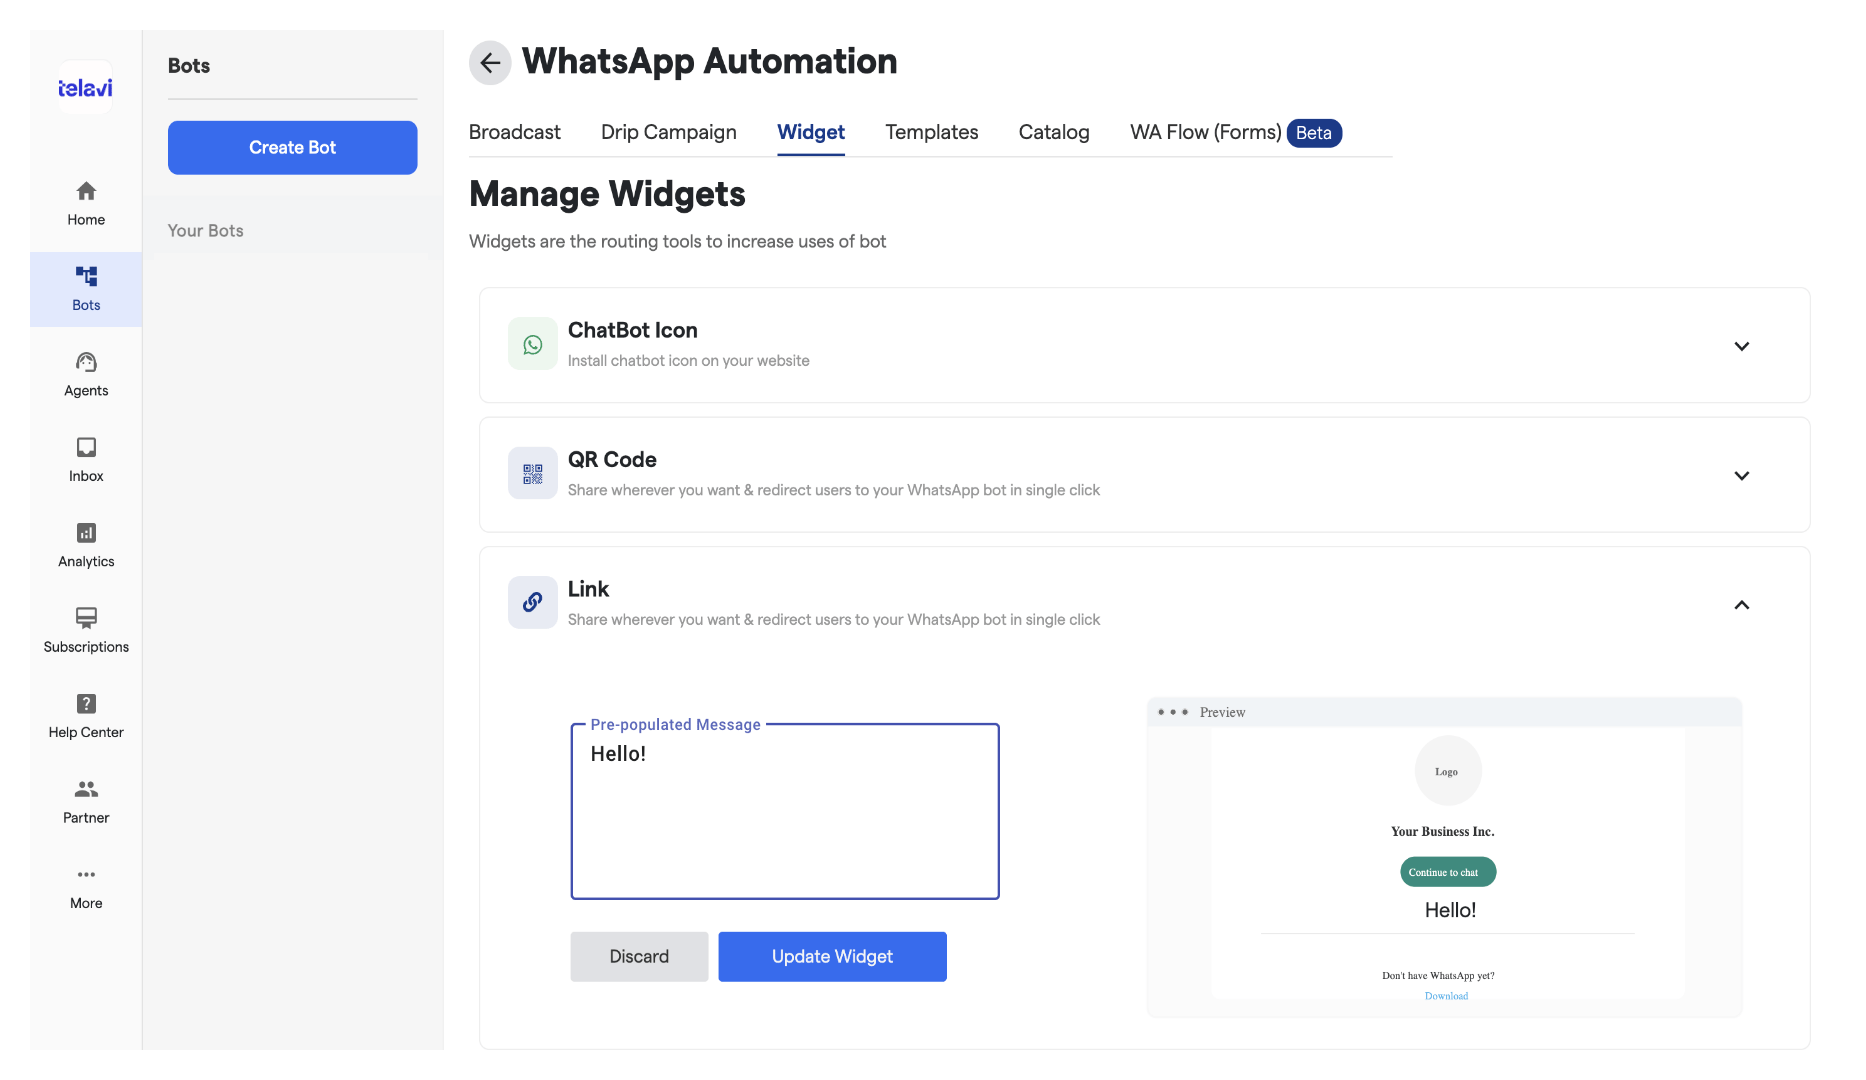Click the Preview window title
This screenshot has height=1080, width=1866.
point(1222,713)
